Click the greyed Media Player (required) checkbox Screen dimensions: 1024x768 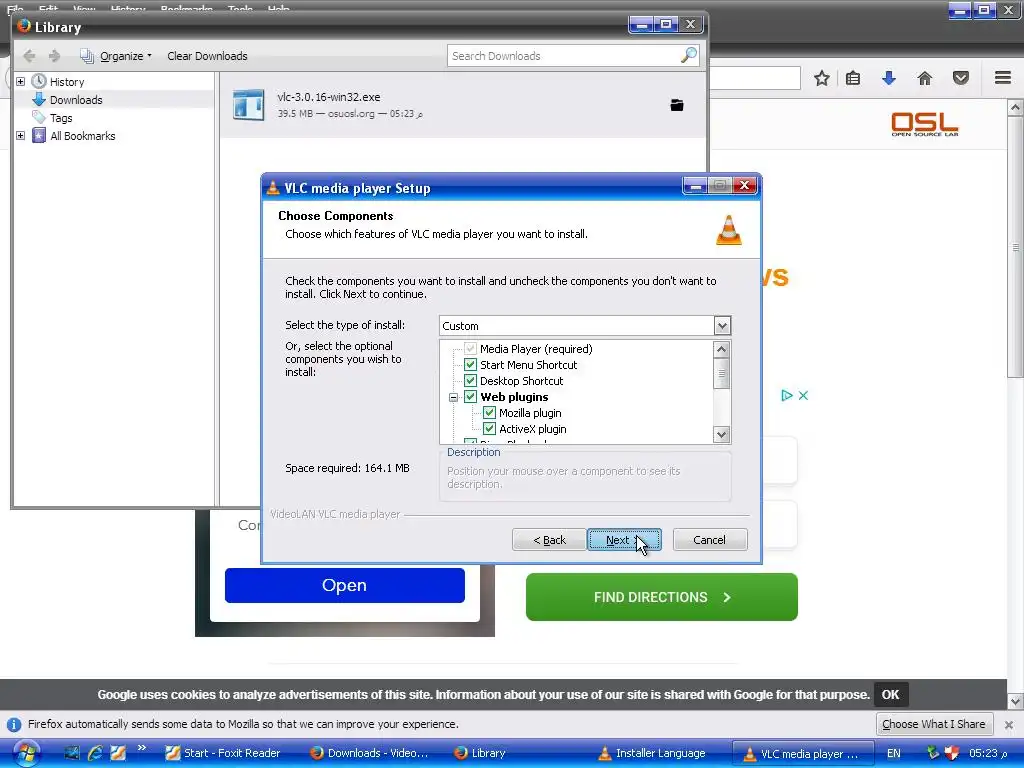[x=470, y=349]
